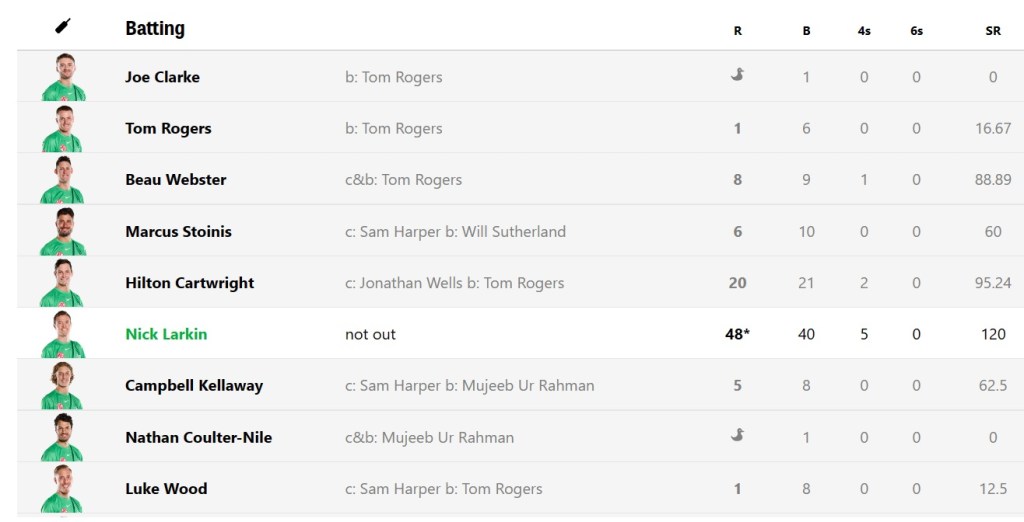
Task: Click Marcus Stoinis' headshot
Action: click(64, 231)
